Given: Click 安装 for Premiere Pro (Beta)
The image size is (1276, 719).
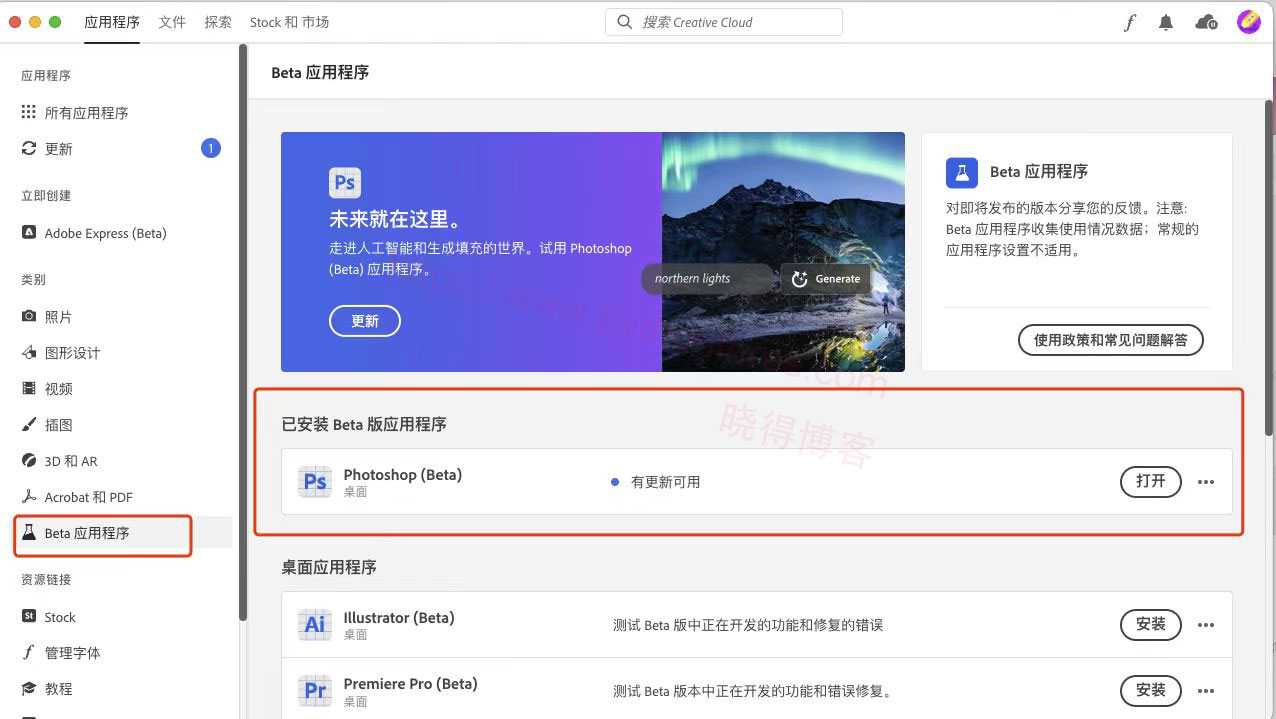Looking at the screenshot, I should (x=1151, y=690).
